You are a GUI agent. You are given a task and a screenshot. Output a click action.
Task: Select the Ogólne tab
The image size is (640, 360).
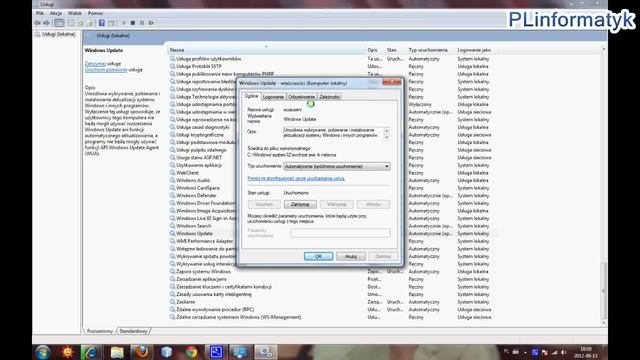pyautogui.click(x=251, y=96)
